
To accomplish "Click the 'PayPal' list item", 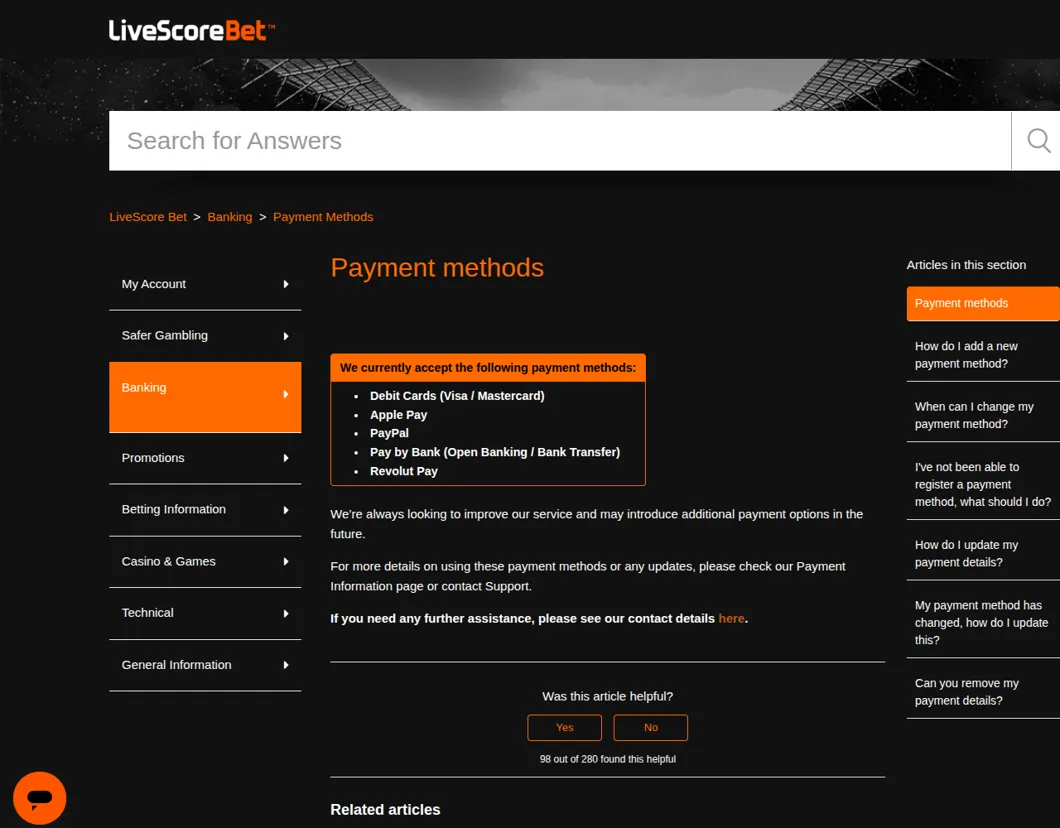I will point(389,433).
